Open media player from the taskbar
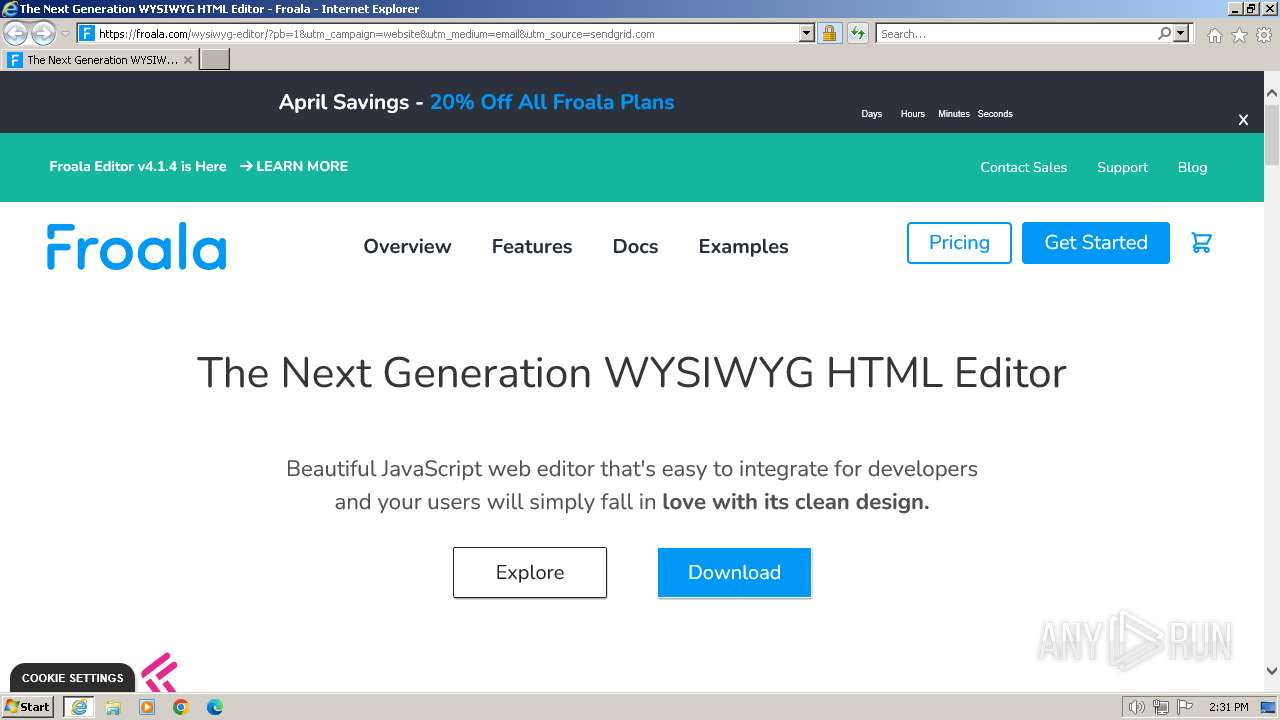This screenshot has width=1280, height=720. pos(147,707)
